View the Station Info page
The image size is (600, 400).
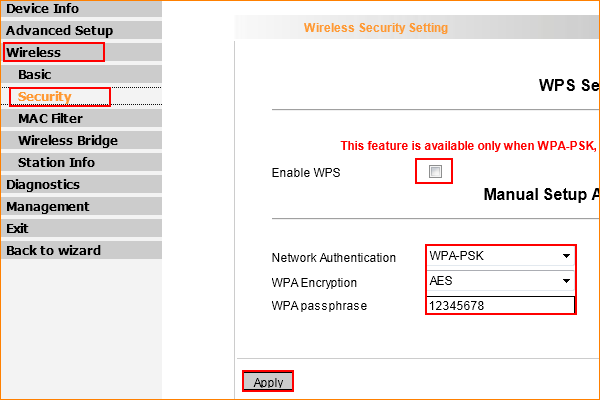click(x=56, y=163)
